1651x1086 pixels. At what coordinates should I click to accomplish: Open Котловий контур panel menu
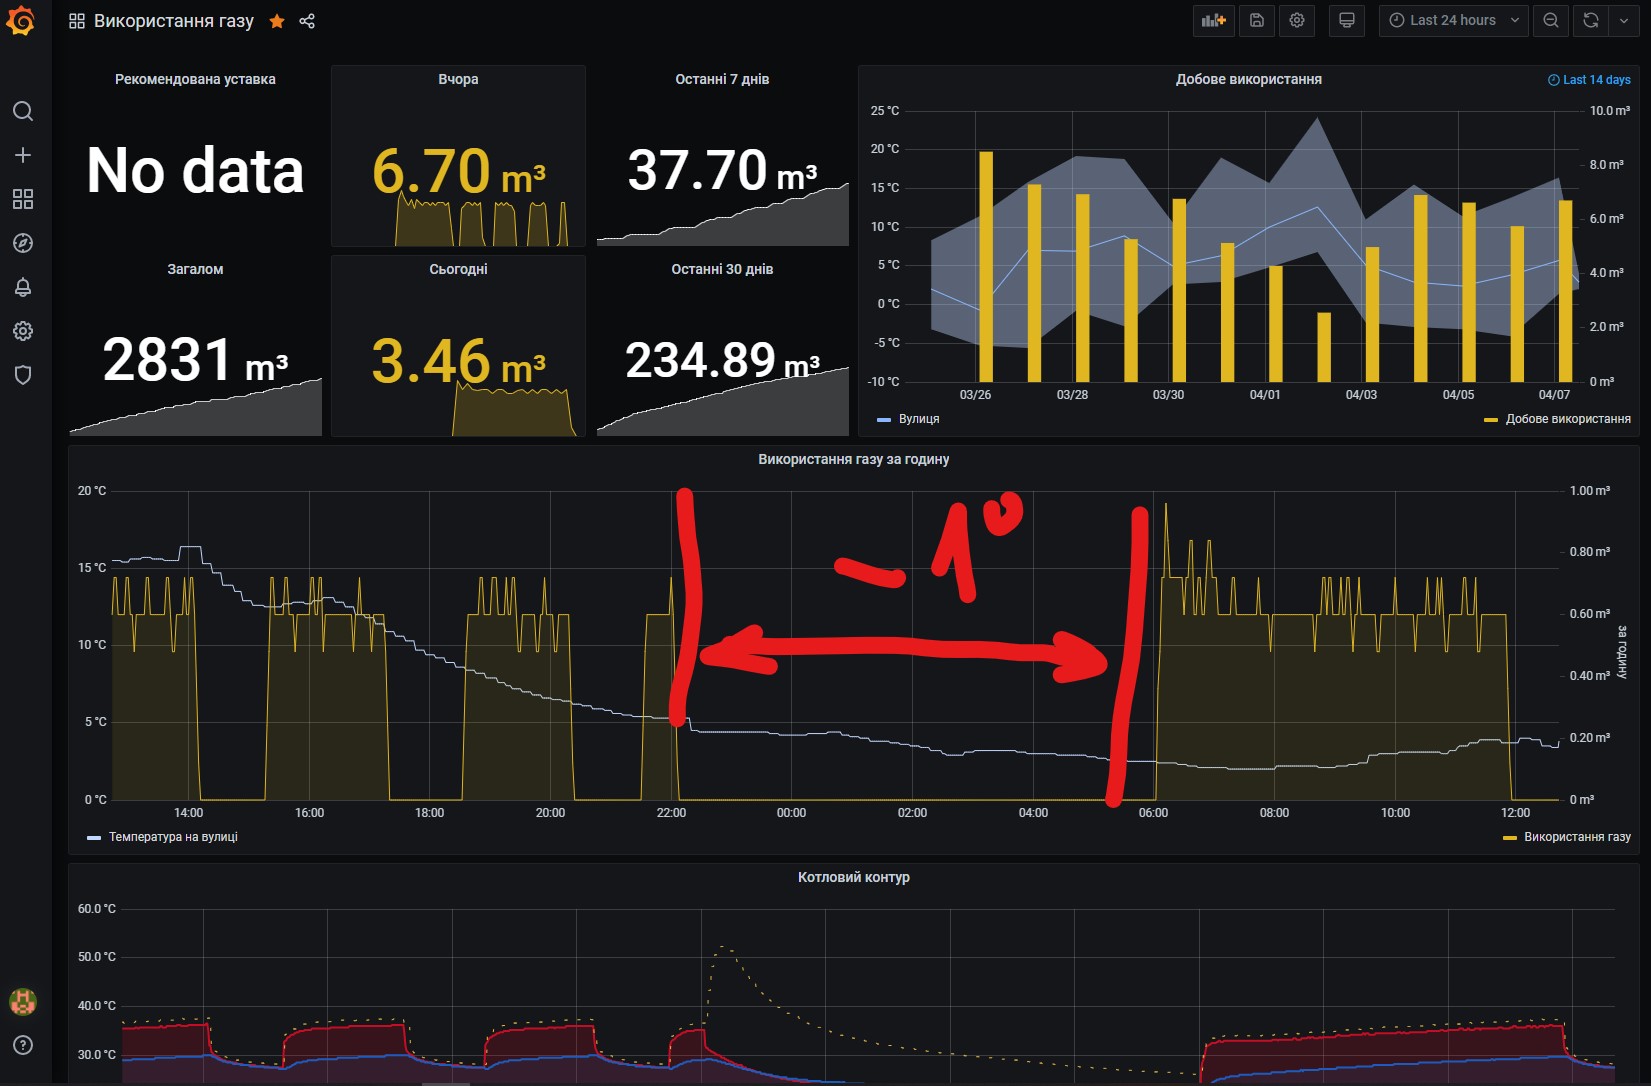tap(853, 877)
